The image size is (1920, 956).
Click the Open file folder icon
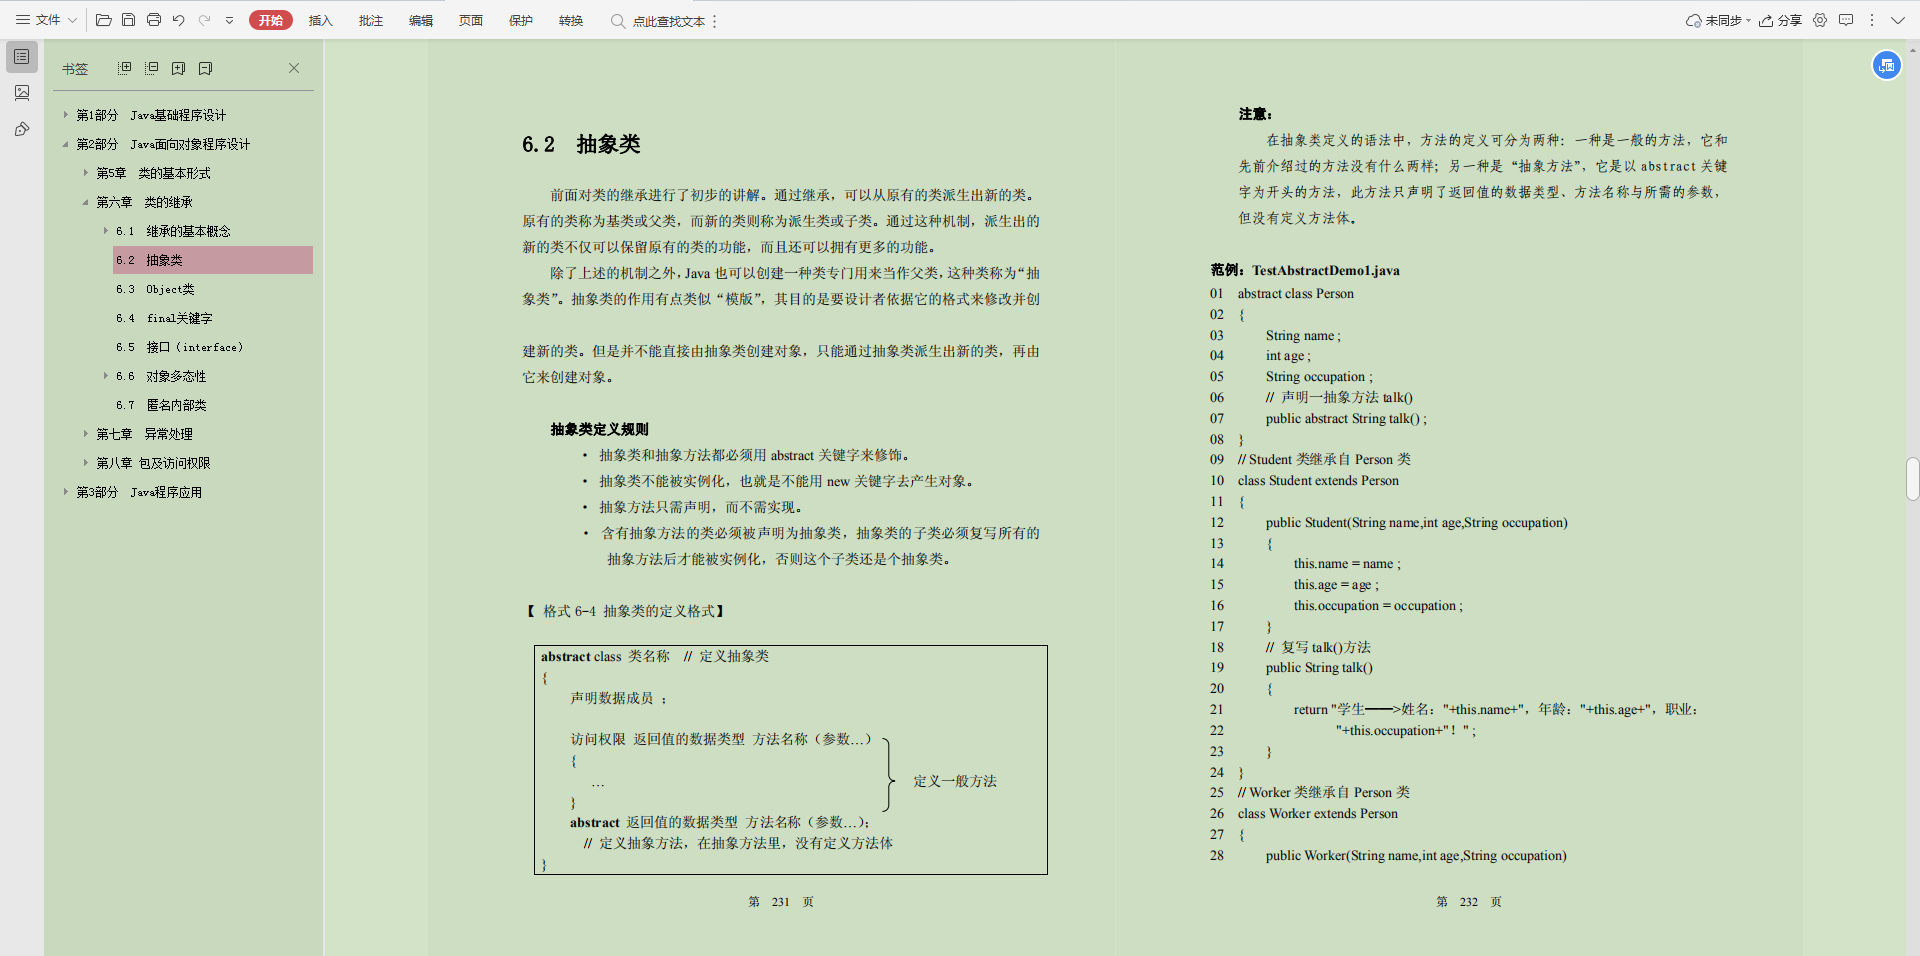103,20
